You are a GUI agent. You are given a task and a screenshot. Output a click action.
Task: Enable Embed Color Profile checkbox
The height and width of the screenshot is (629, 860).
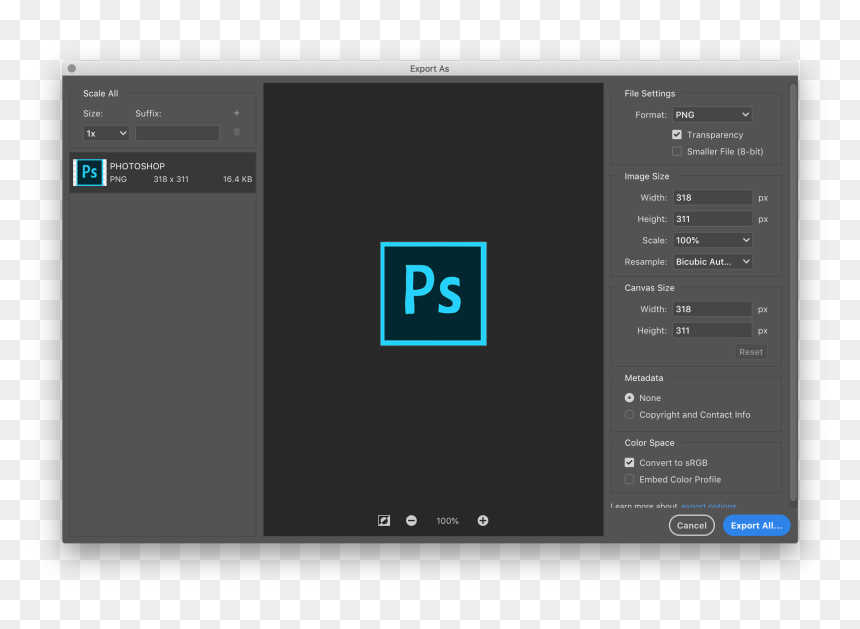(x=629, y=479)
